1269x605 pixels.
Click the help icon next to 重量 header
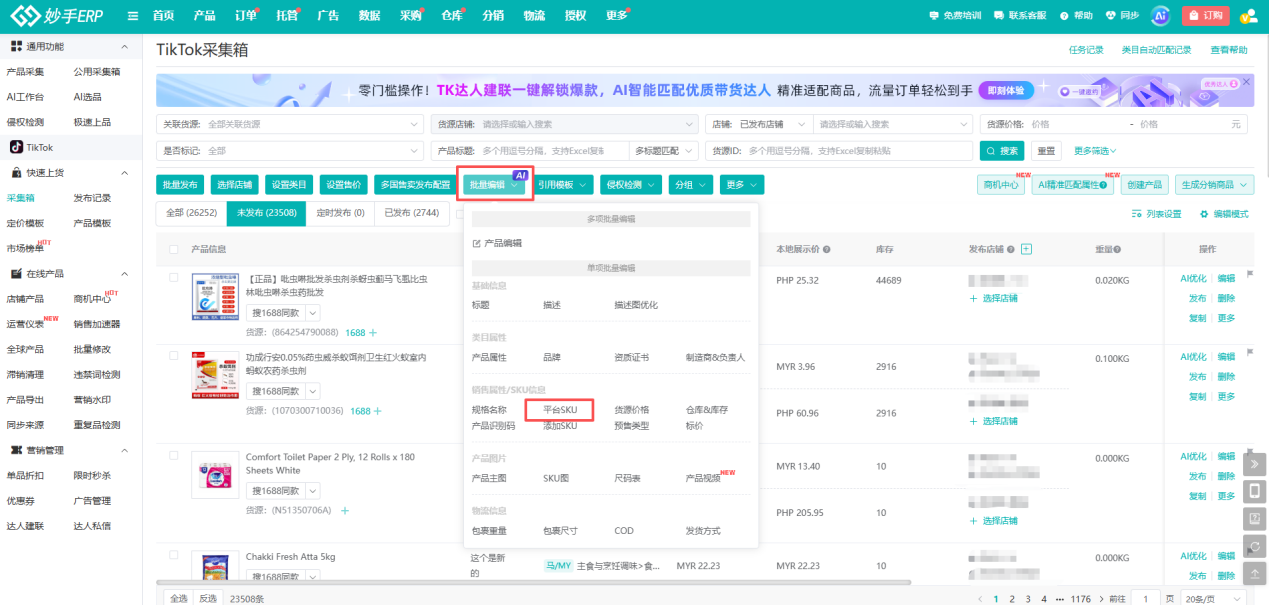point(1117,249)
